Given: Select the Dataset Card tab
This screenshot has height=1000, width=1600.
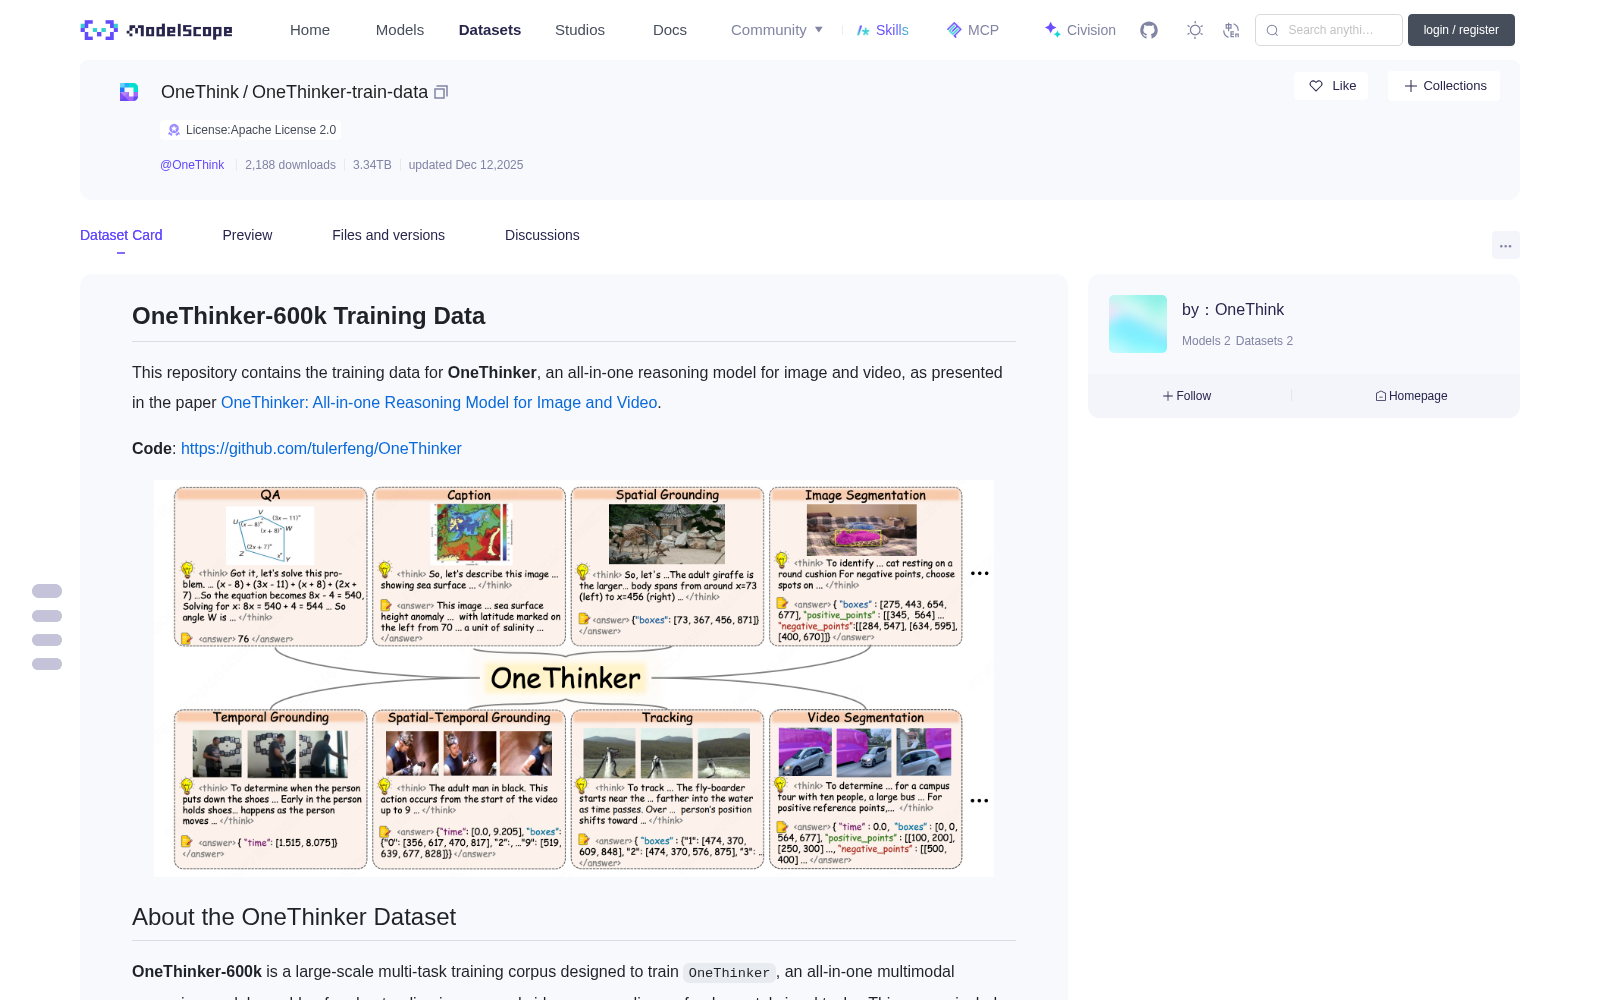Looking at the screenshot, I should click(121, 235).
